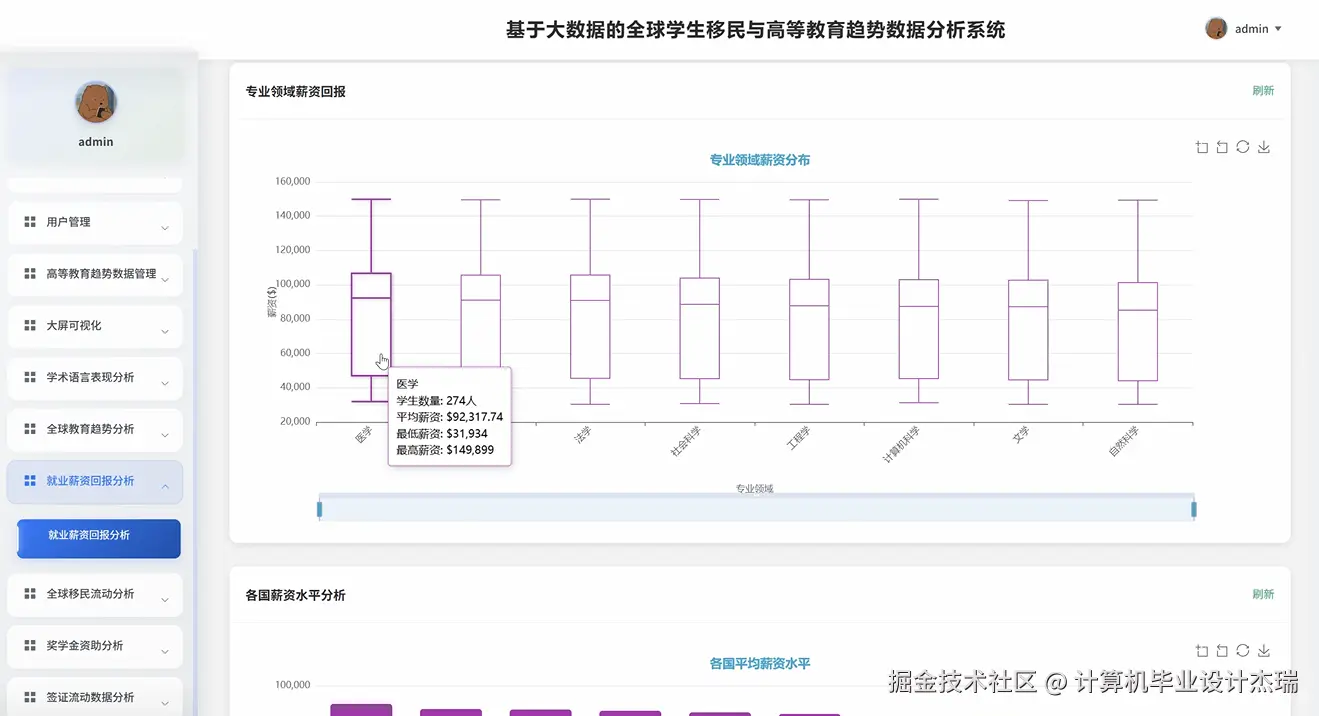Click the zoom reset-back icon in 各国平均薪资水平 toolbar
Viewport: 1319px width, 716px height.
(x=1222, y=651)
